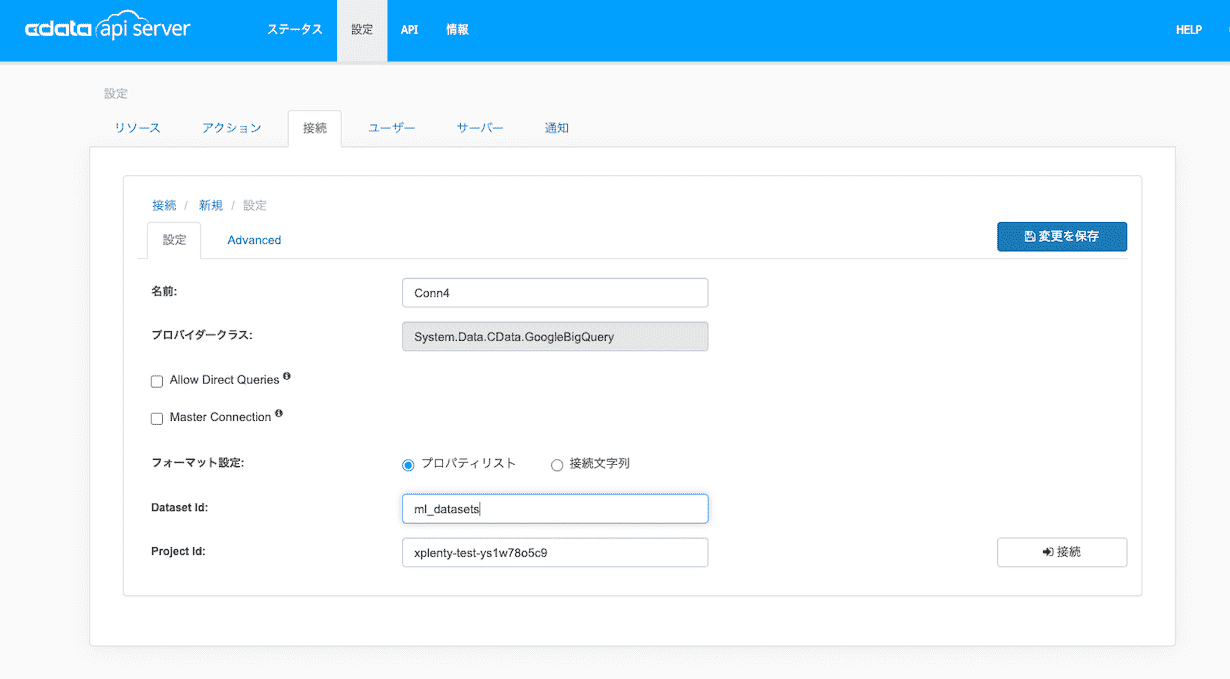Click into the Dataset Id field
Viewport: 1230px width, 679px height.
pos(554,509)
